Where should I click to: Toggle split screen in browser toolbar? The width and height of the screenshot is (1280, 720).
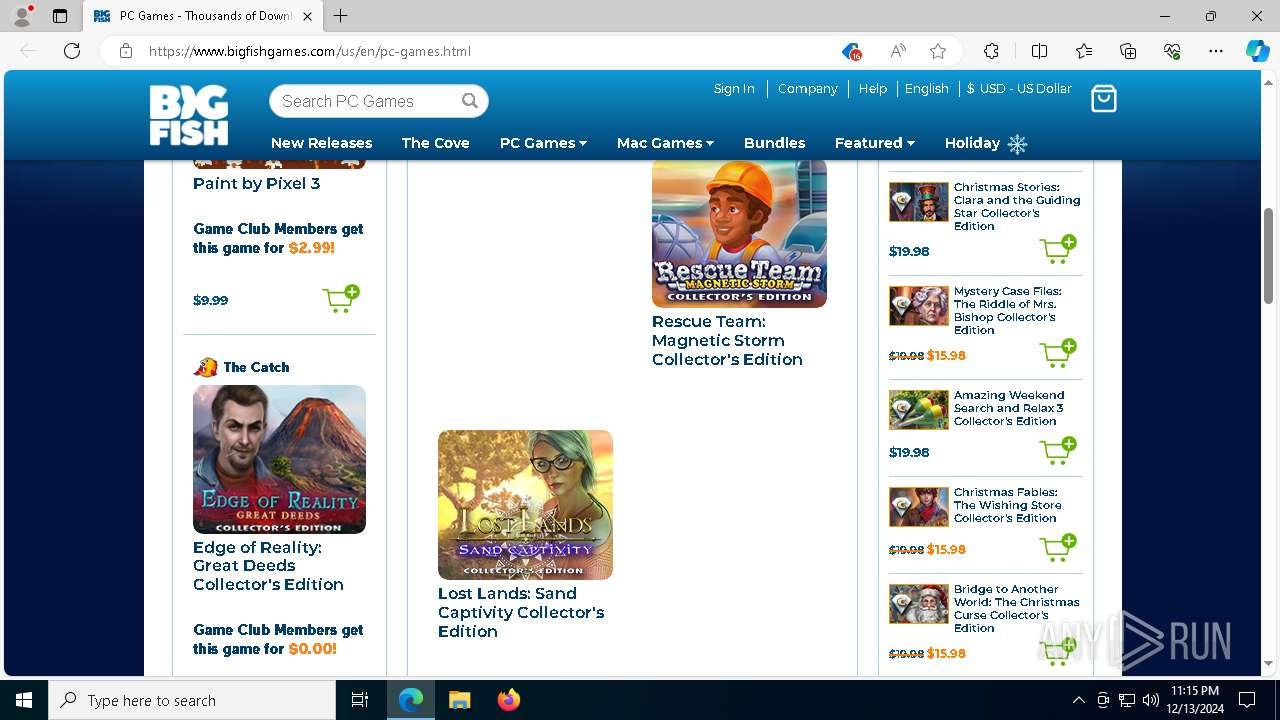pyautogui.click(x=1039, y=51)
